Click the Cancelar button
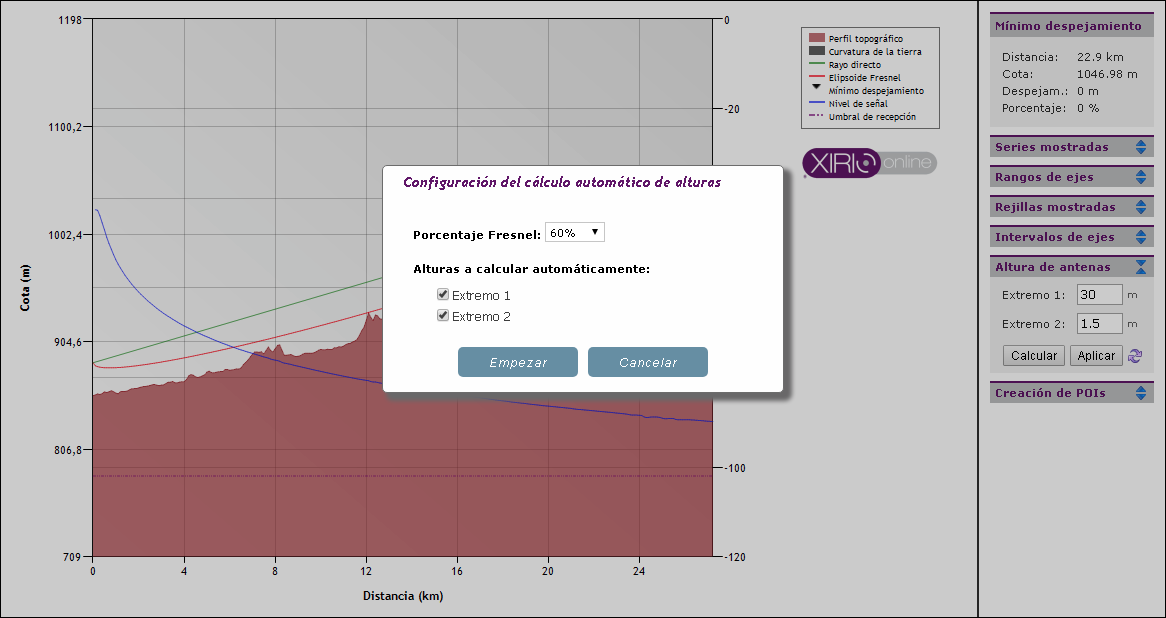This screenshot has height=618, width=1166. (648, 362)
